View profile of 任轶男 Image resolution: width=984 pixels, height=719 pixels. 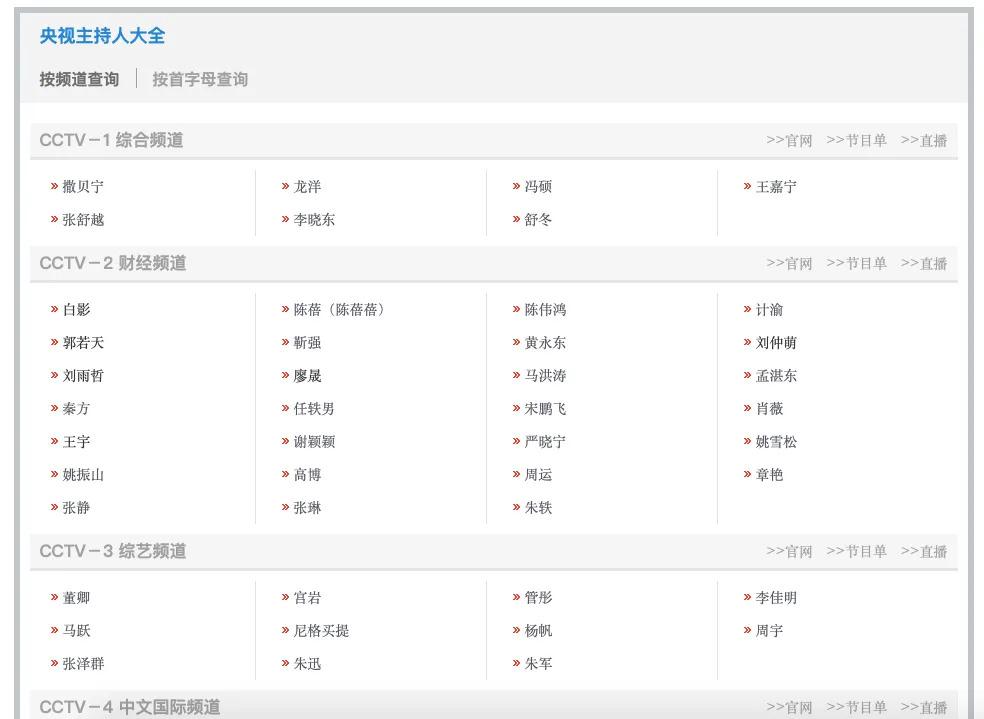click(314, 408)
